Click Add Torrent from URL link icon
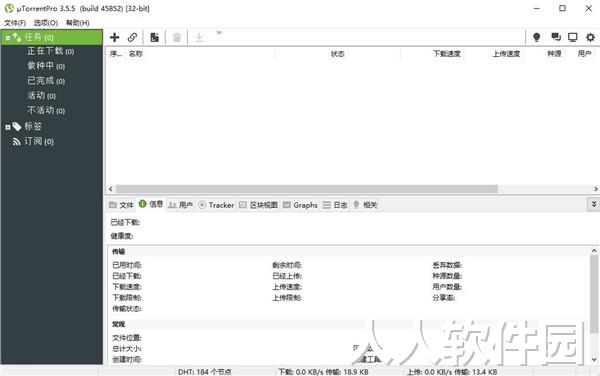600x376 pixels. (132, 37)
